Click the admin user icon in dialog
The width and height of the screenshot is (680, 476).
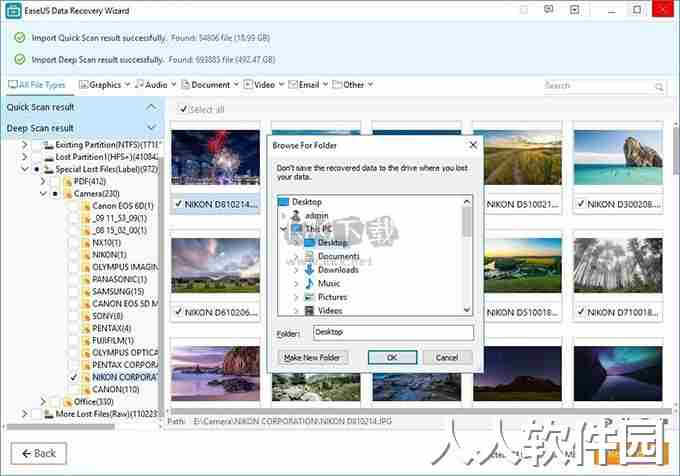296,215
